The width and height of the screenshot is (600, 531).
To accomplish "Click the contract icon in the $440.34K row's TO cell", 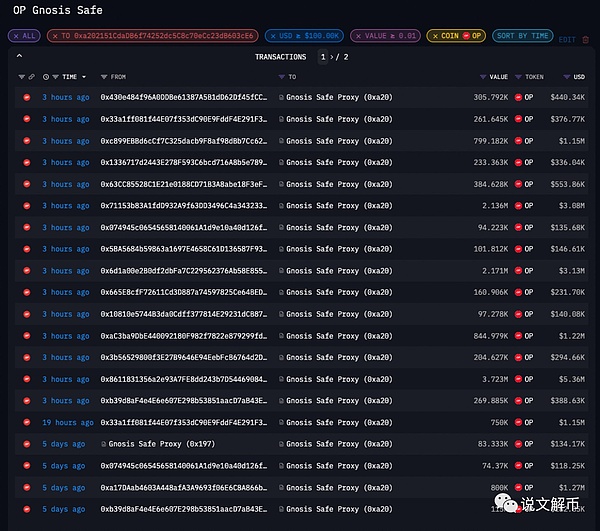I will 281,97.
